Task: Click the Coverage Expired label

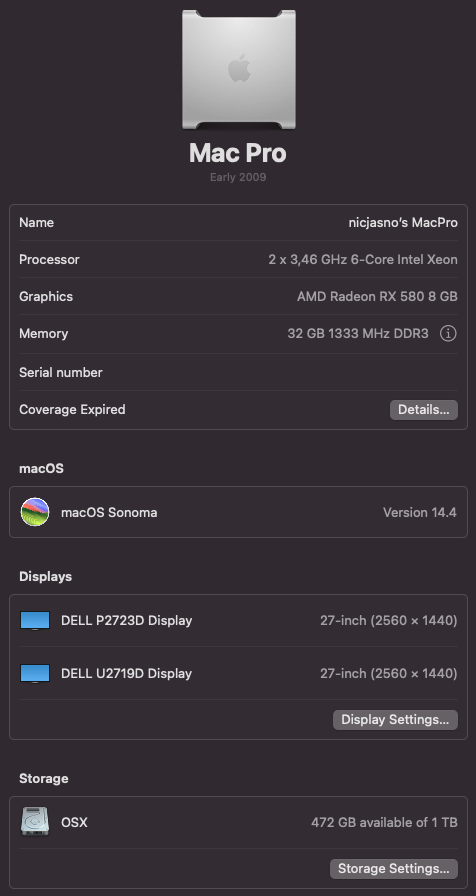Action: click(x=72, y=410)
